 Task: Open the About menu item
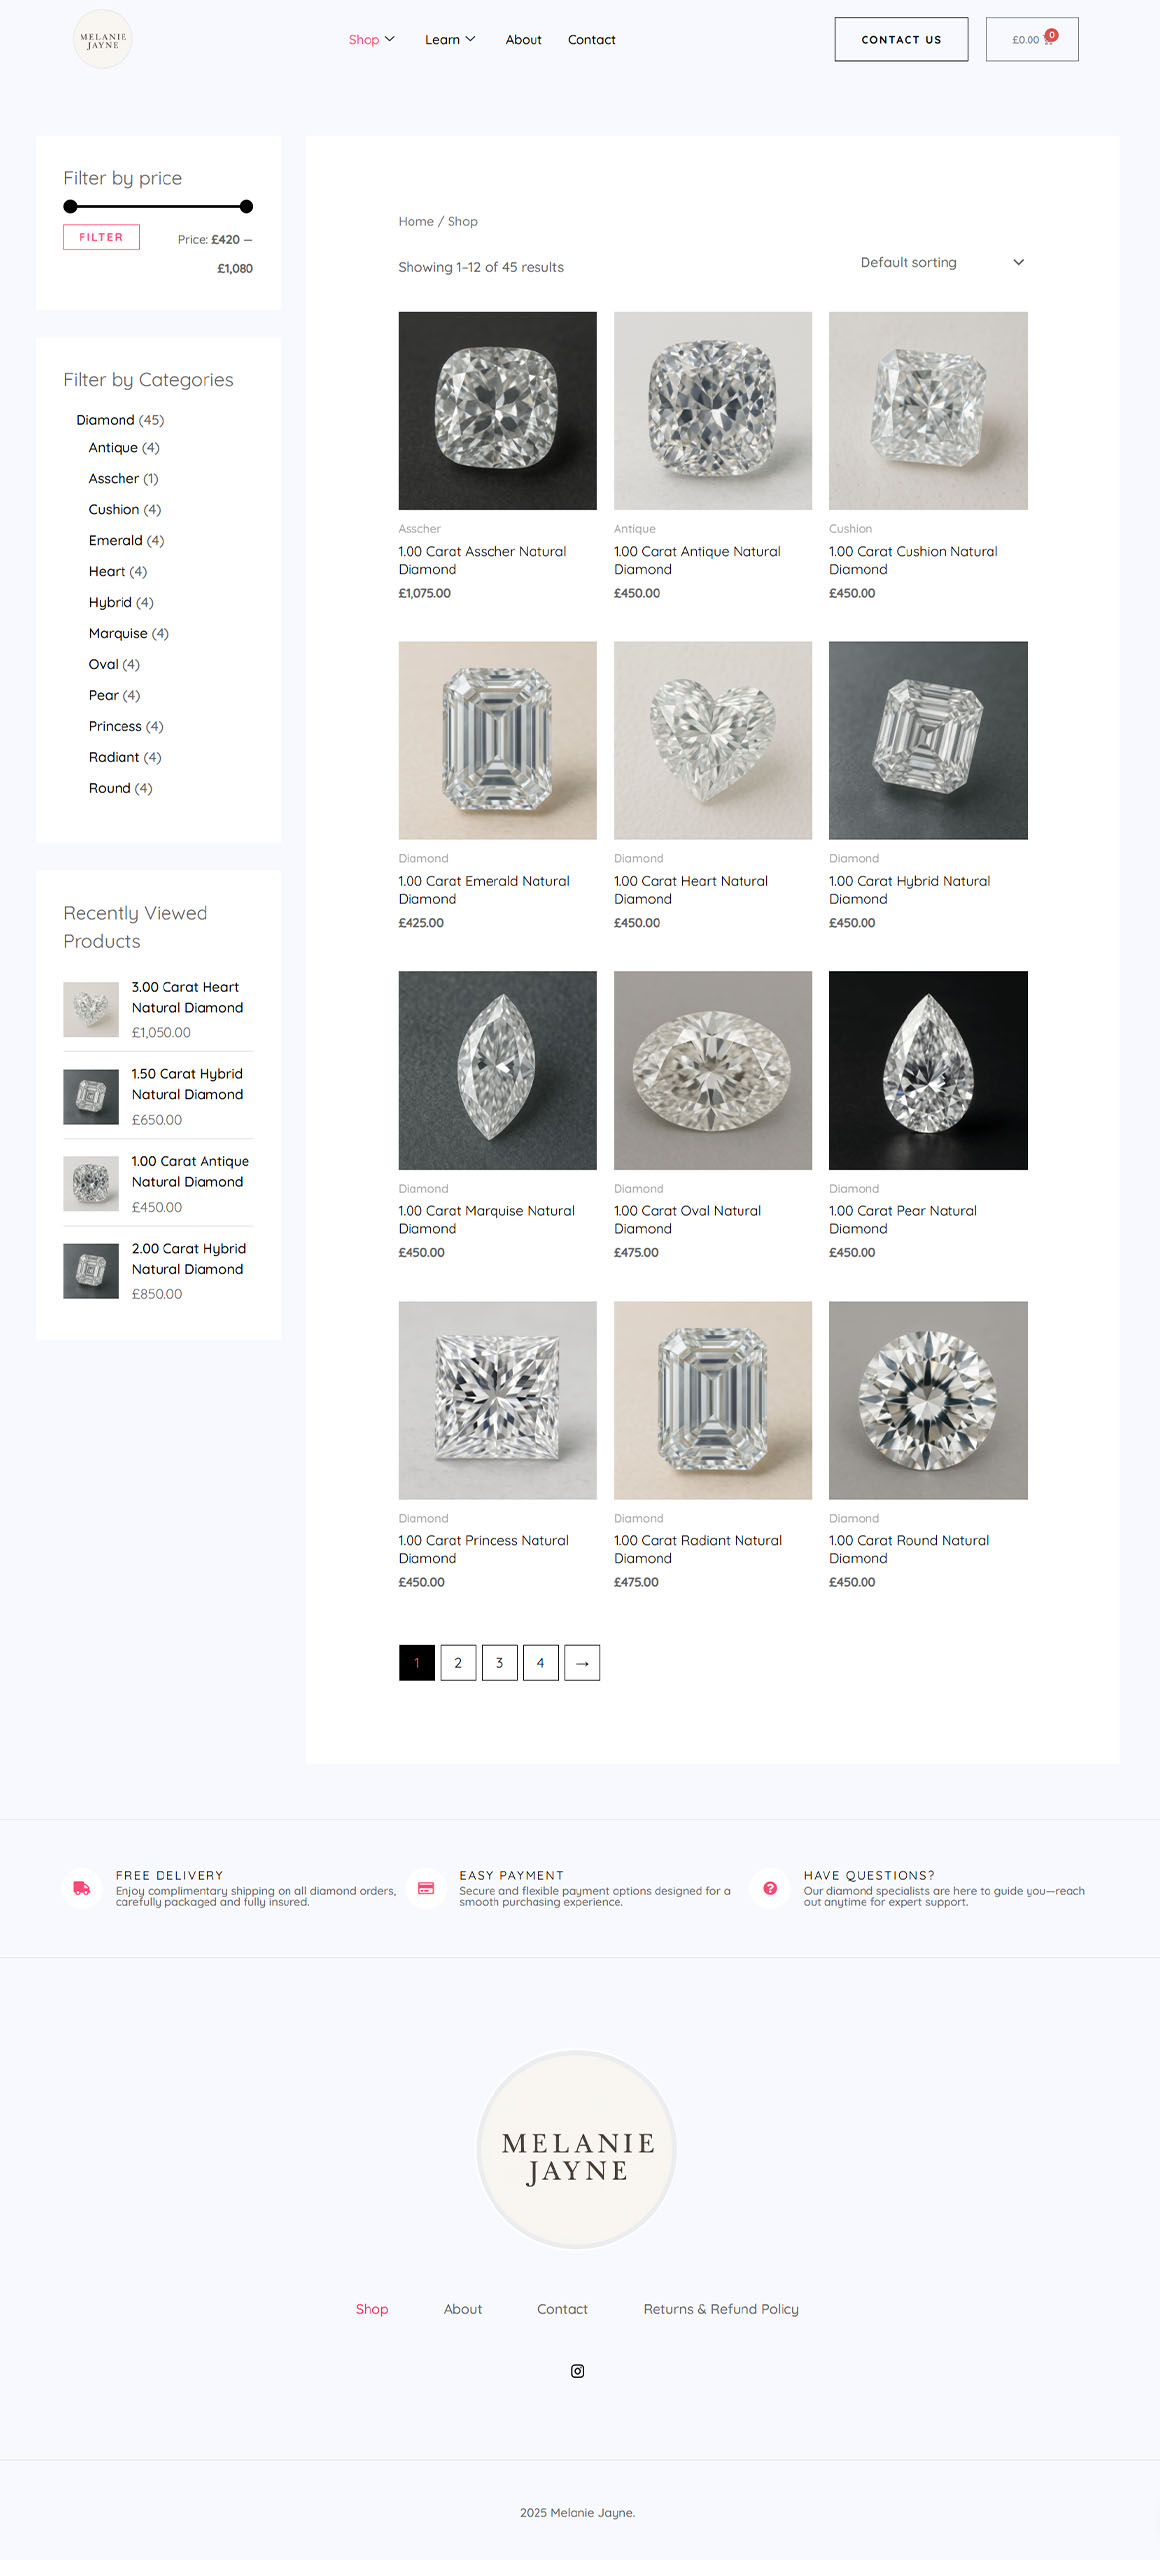pos(523,40)
